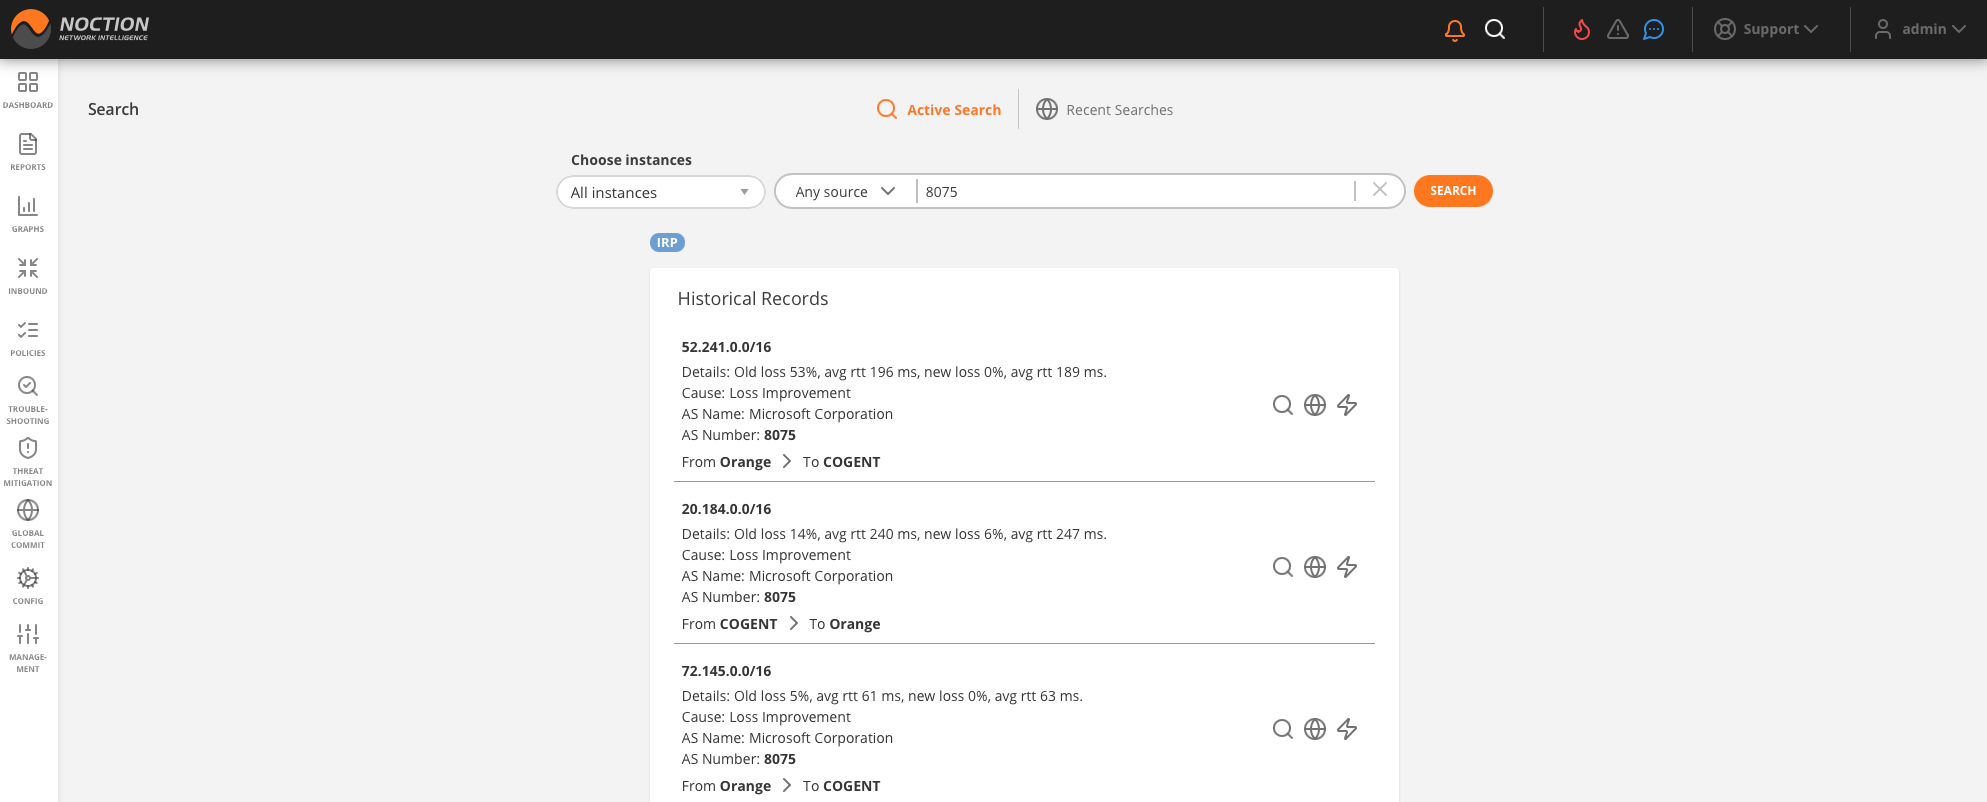
Task: Click lightning icon for 52.241.0.0/16 record
Action: 1347,405
